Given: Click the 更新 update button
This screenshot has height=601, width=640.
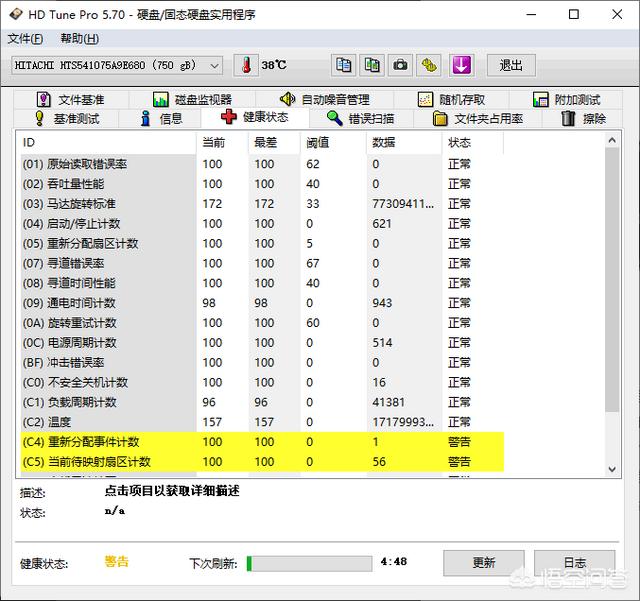Looking at the screenshot, I should coord(484,563).
